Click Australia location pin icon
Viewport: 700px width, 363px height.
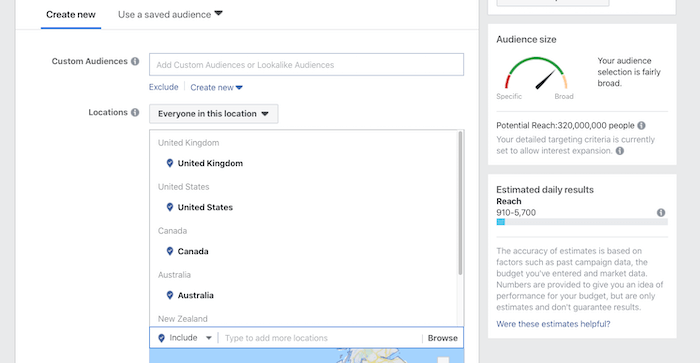pyautogui.click(x=170, y=295)
